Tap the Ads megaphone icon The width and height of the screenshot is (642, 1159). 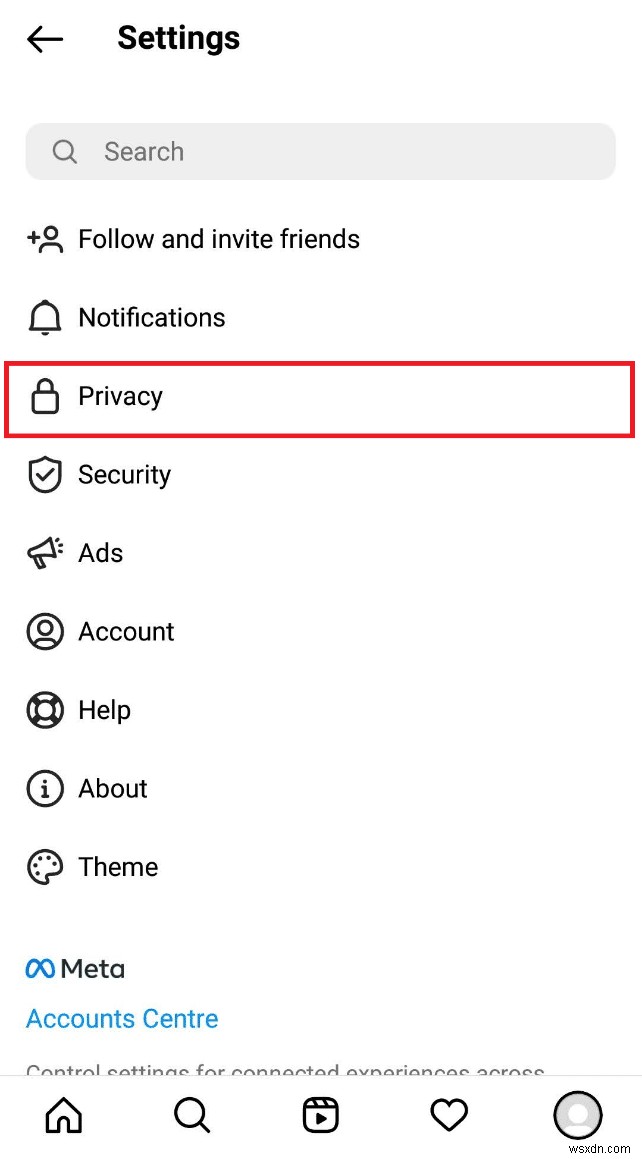[44, 553]
